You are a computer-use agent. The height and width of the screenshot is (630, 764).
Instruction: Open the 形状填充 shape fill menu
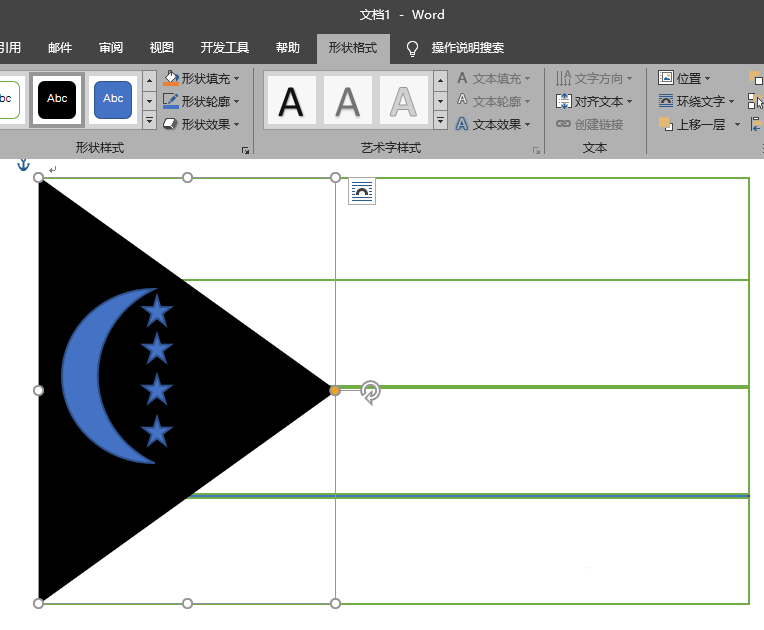(201, 78)
